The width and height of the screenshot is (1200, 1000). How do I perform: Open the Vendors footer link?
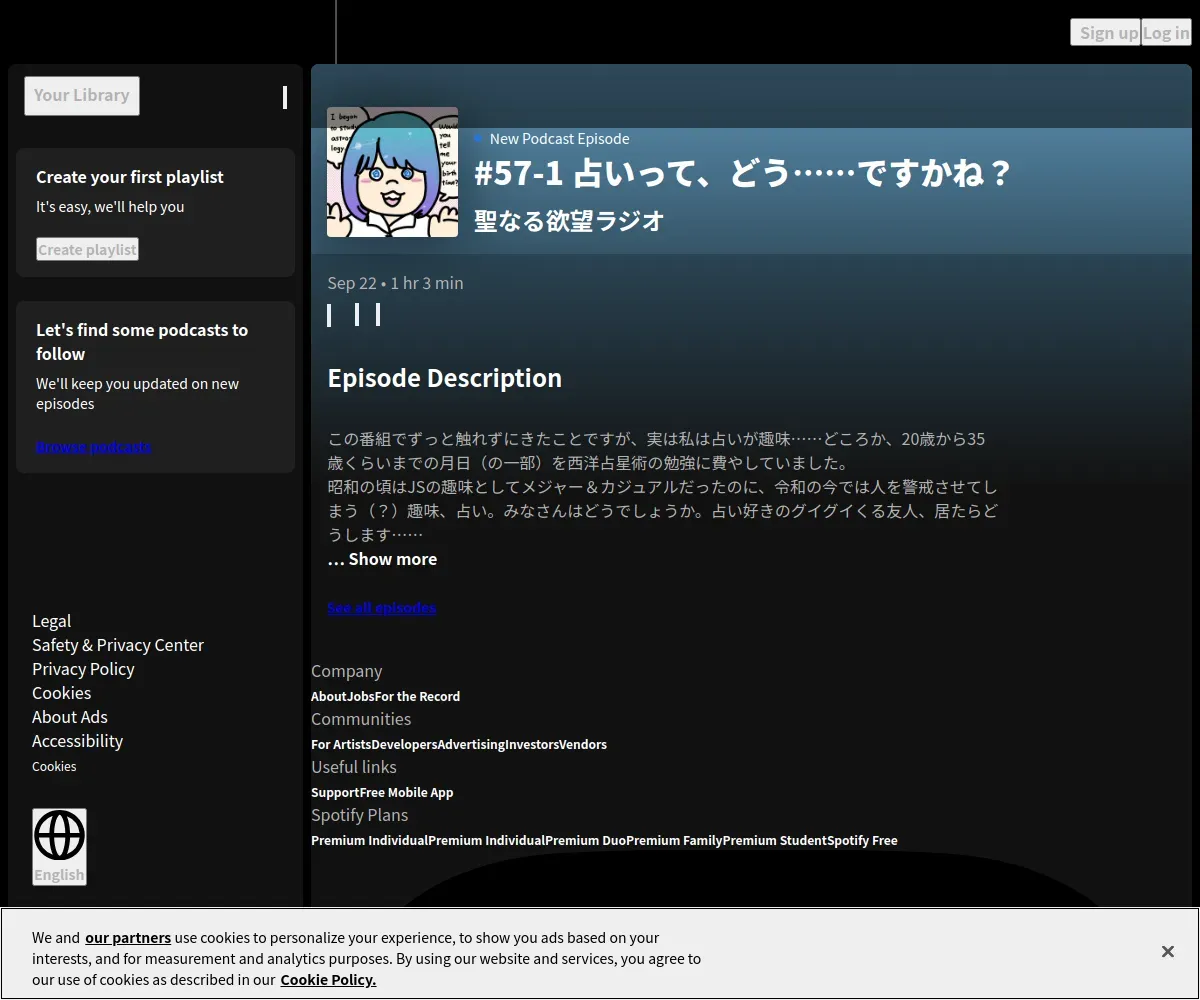[583, 744]
